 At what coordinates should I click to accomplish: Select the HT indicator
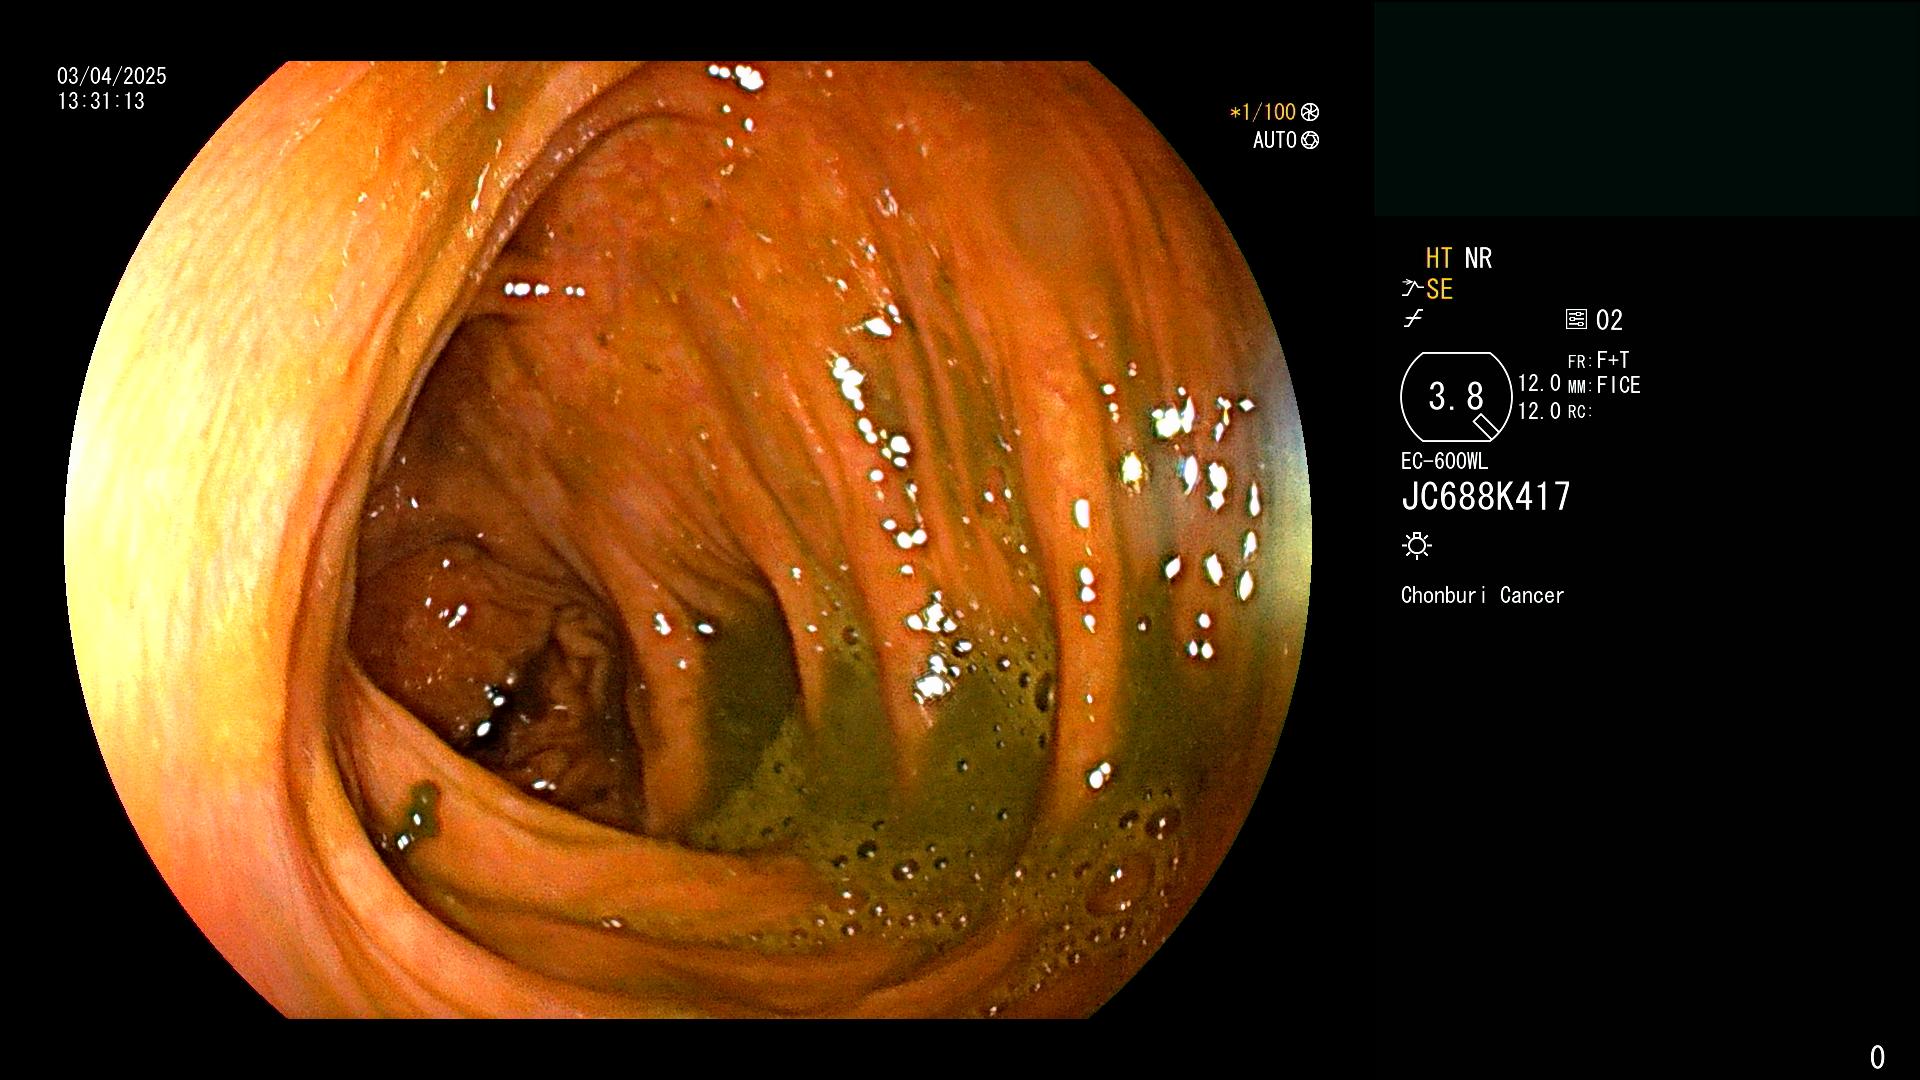coord(1439,258)
